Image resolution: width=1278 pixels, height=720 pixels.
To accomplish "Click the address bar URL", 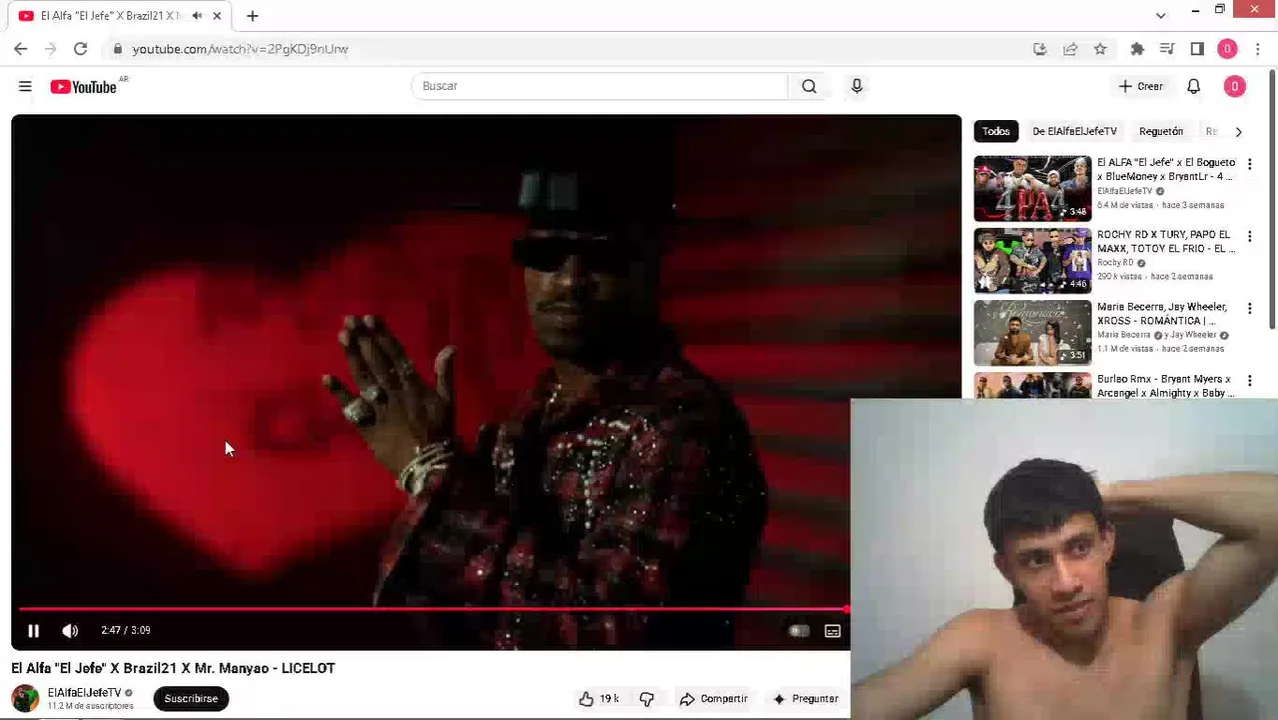I will point(240,49).
